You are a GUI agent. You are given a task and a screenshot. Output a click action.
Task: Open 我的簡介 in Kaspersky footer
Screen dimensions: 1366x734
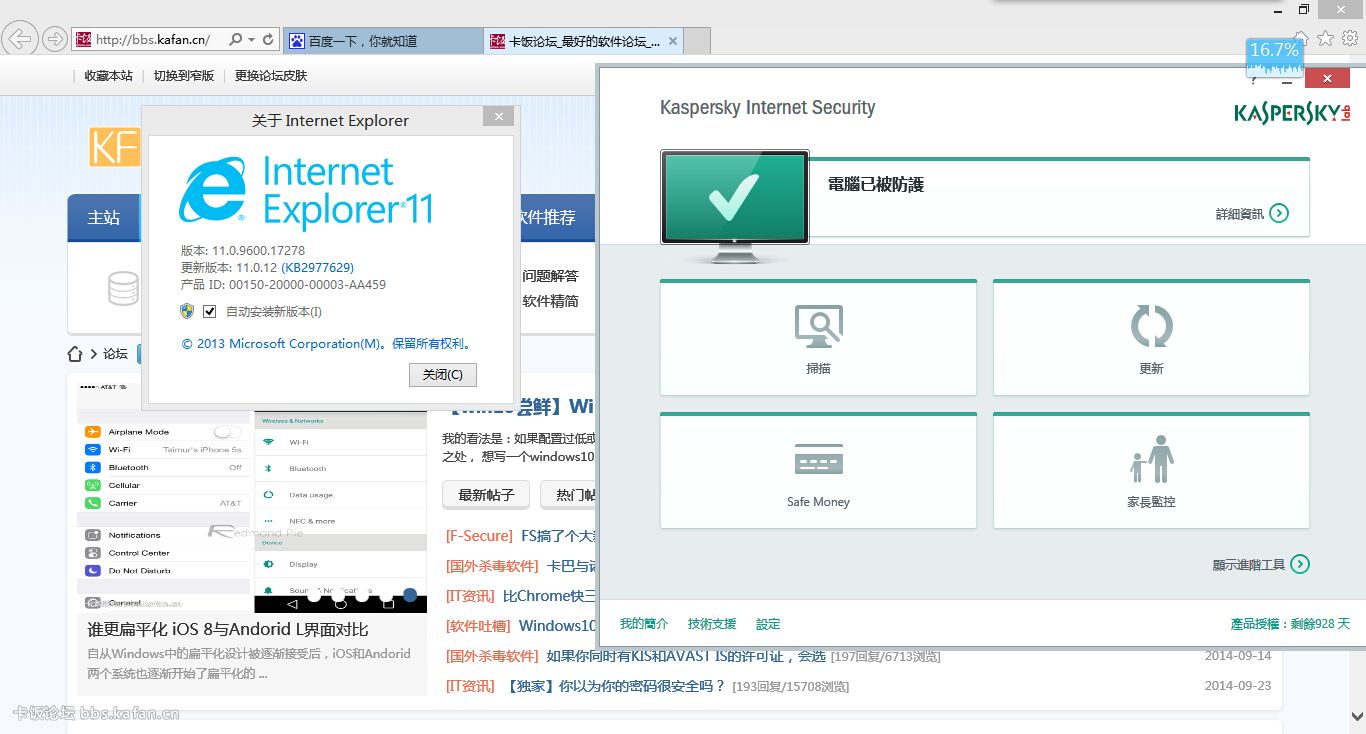(644, 624)
